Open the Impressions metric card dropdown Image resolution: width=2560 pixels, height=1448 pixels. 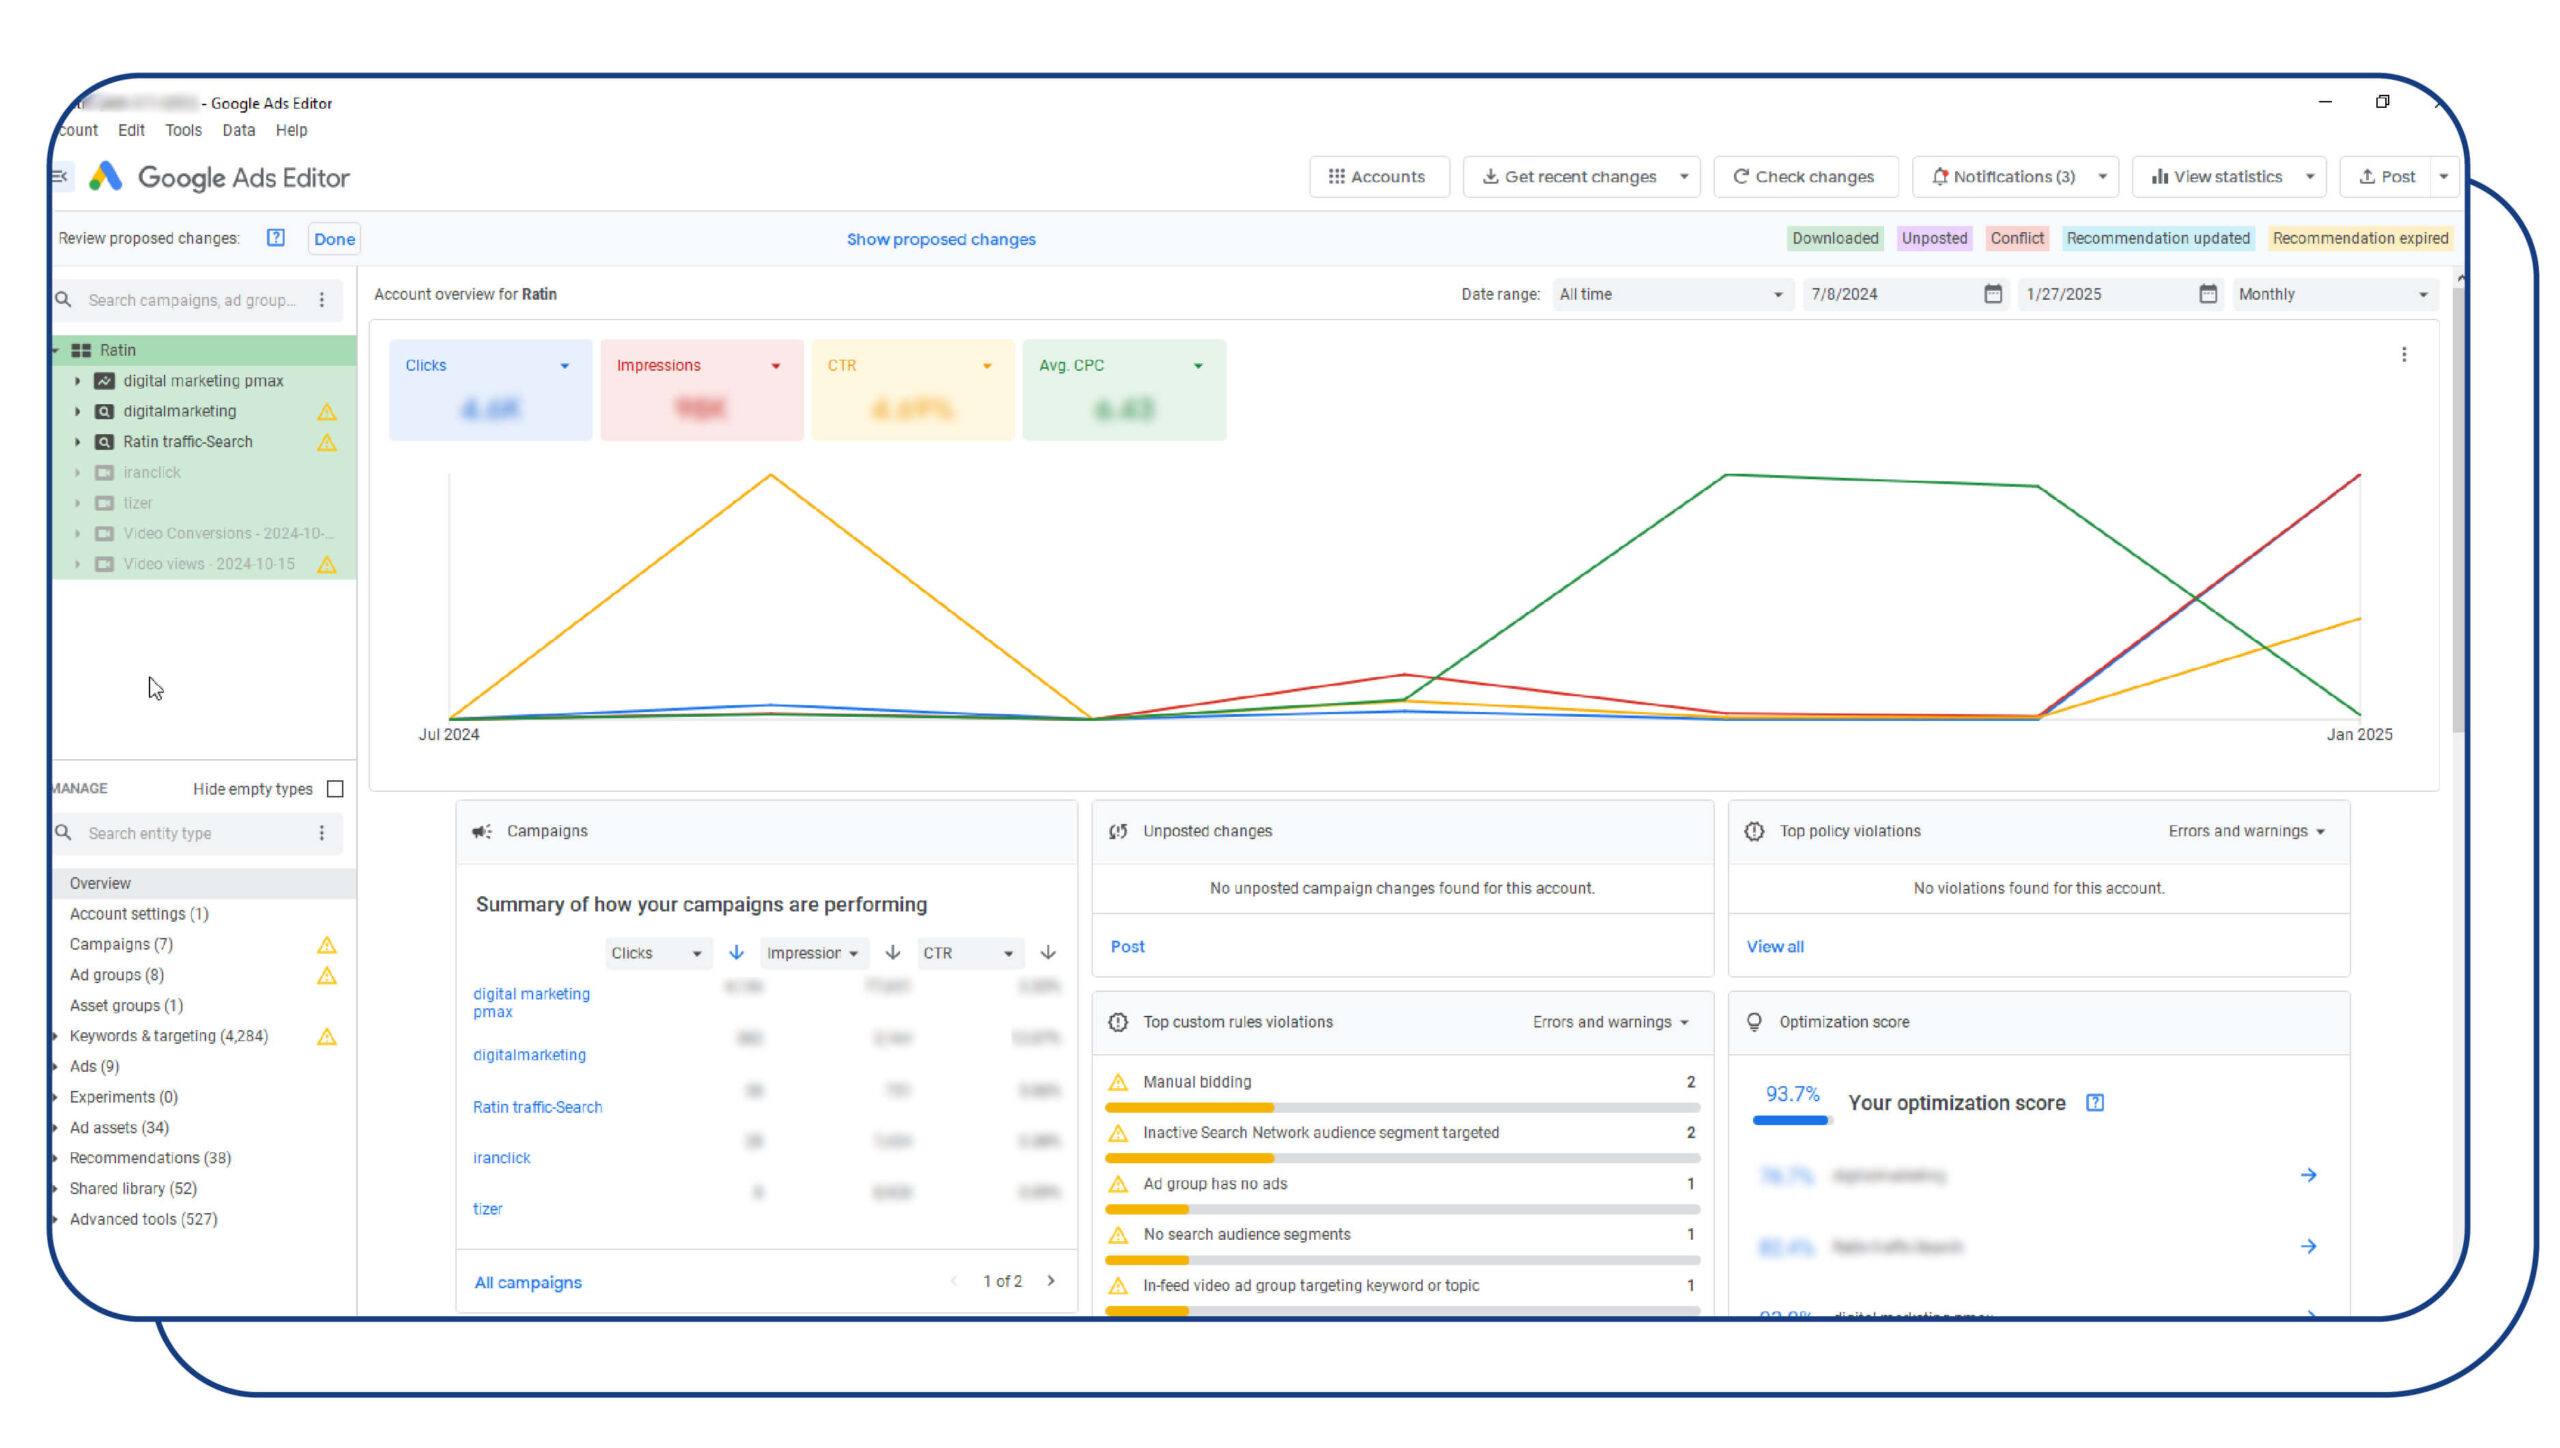pyautogui.click(x=775, y=366)
